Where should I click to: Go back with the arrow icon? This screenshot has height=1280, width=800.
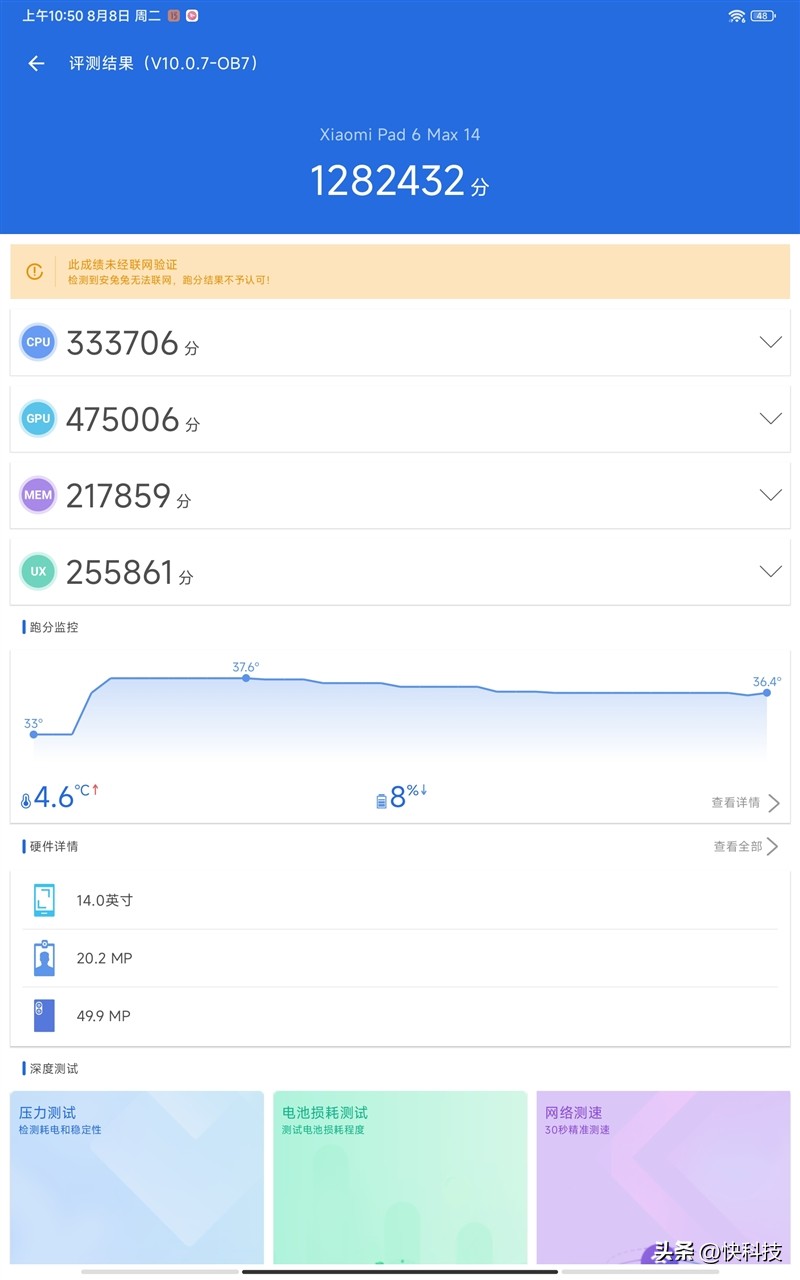tap(36, 63)
